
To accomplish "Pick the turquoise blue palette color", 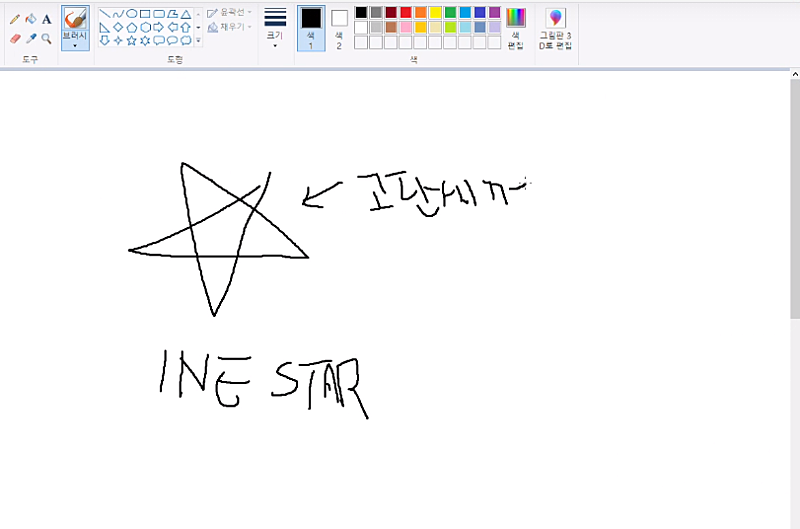I will (x=465, y=12).
